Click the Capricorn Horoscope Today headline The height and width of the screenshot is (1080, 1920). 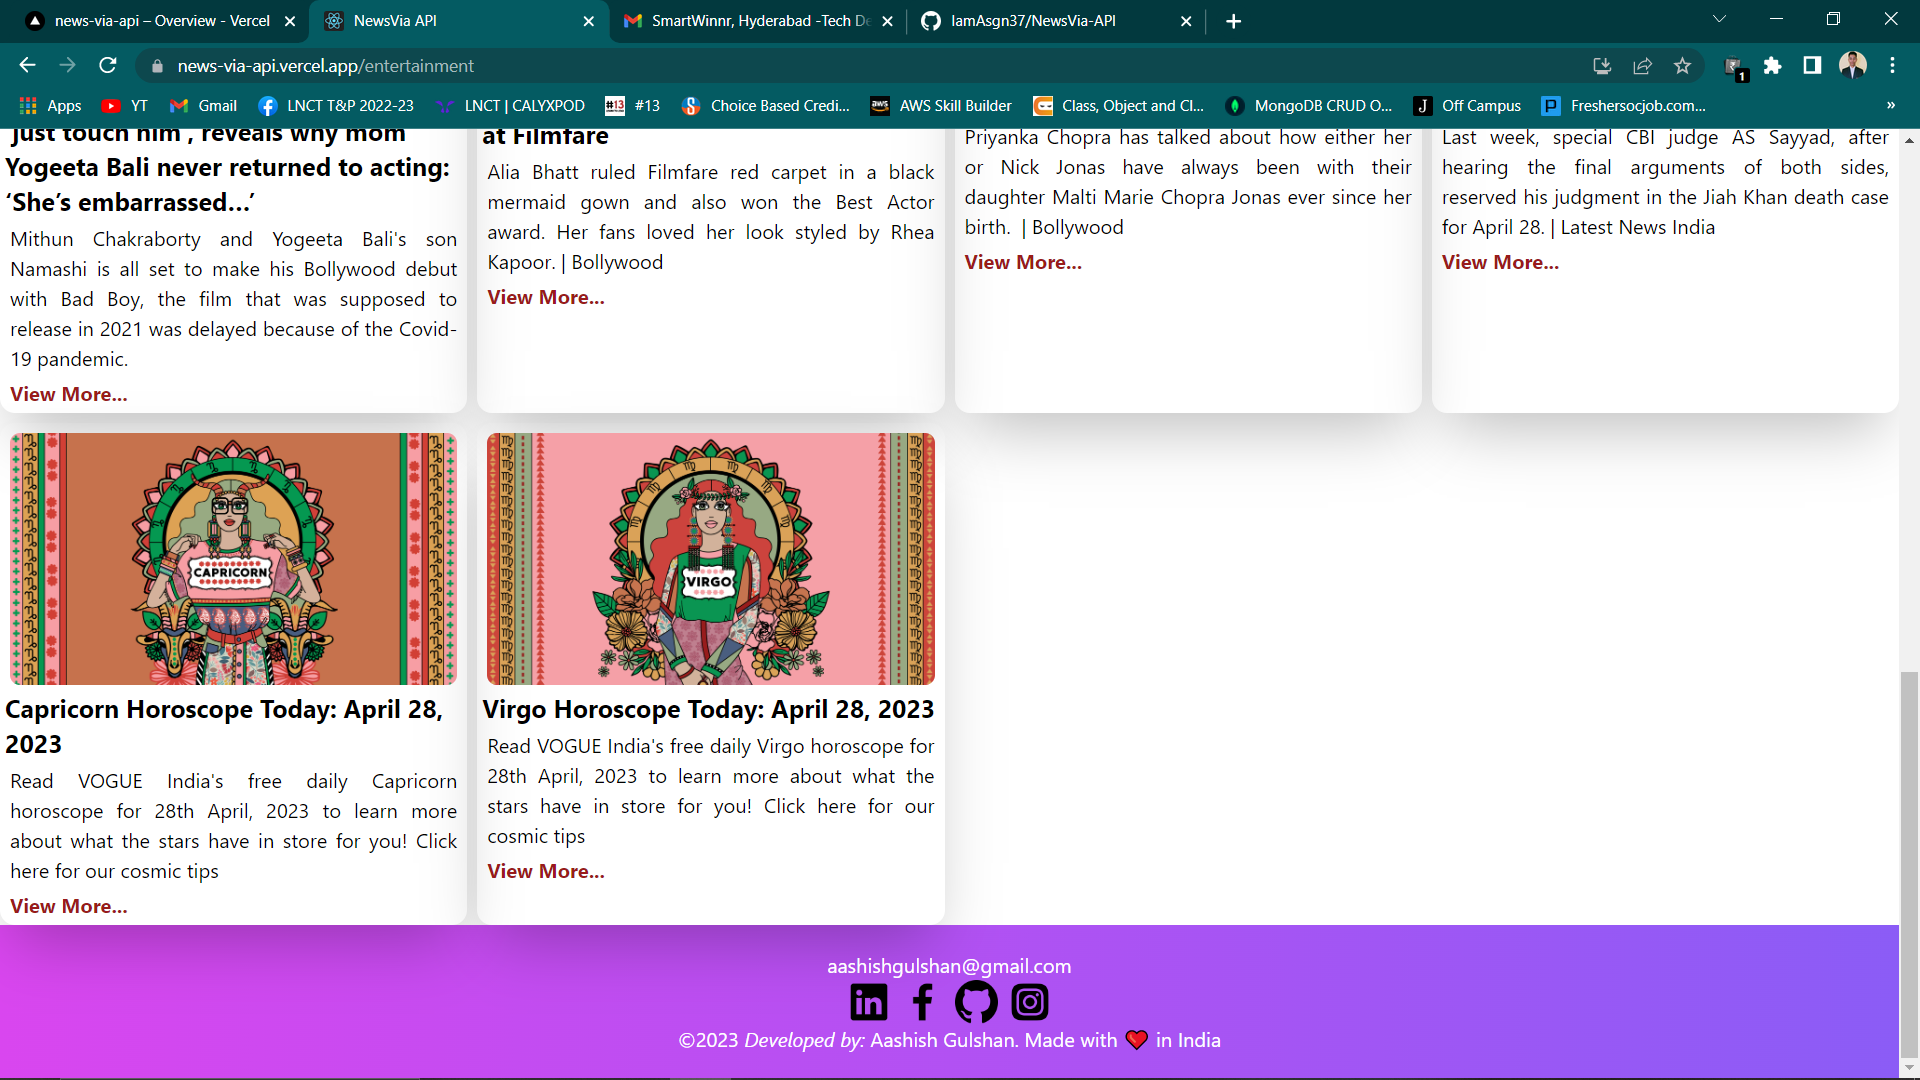pos(224,726)
